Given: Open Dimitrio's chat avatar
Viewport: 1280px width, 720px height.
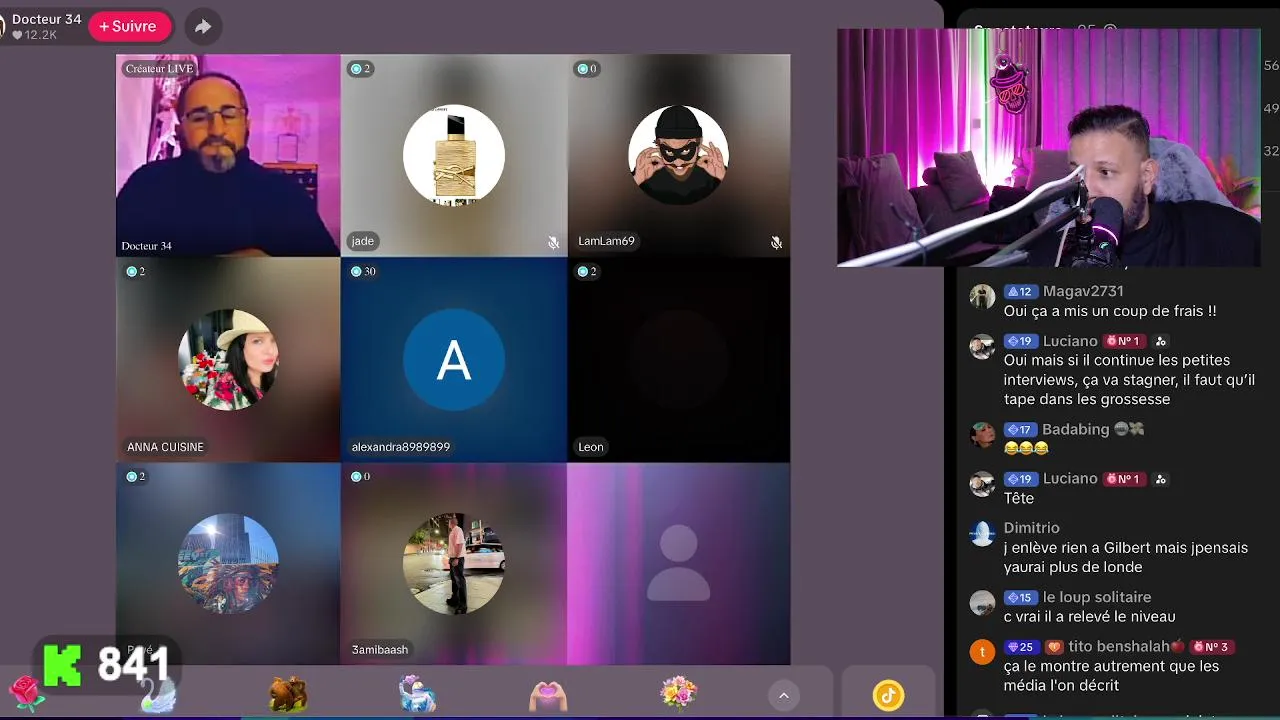Looking at the screenshot, I should coord(982,534).
